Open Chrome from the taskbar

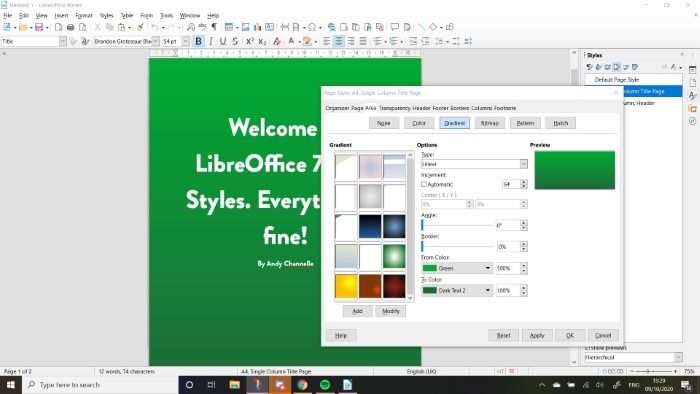coord(302,385)
